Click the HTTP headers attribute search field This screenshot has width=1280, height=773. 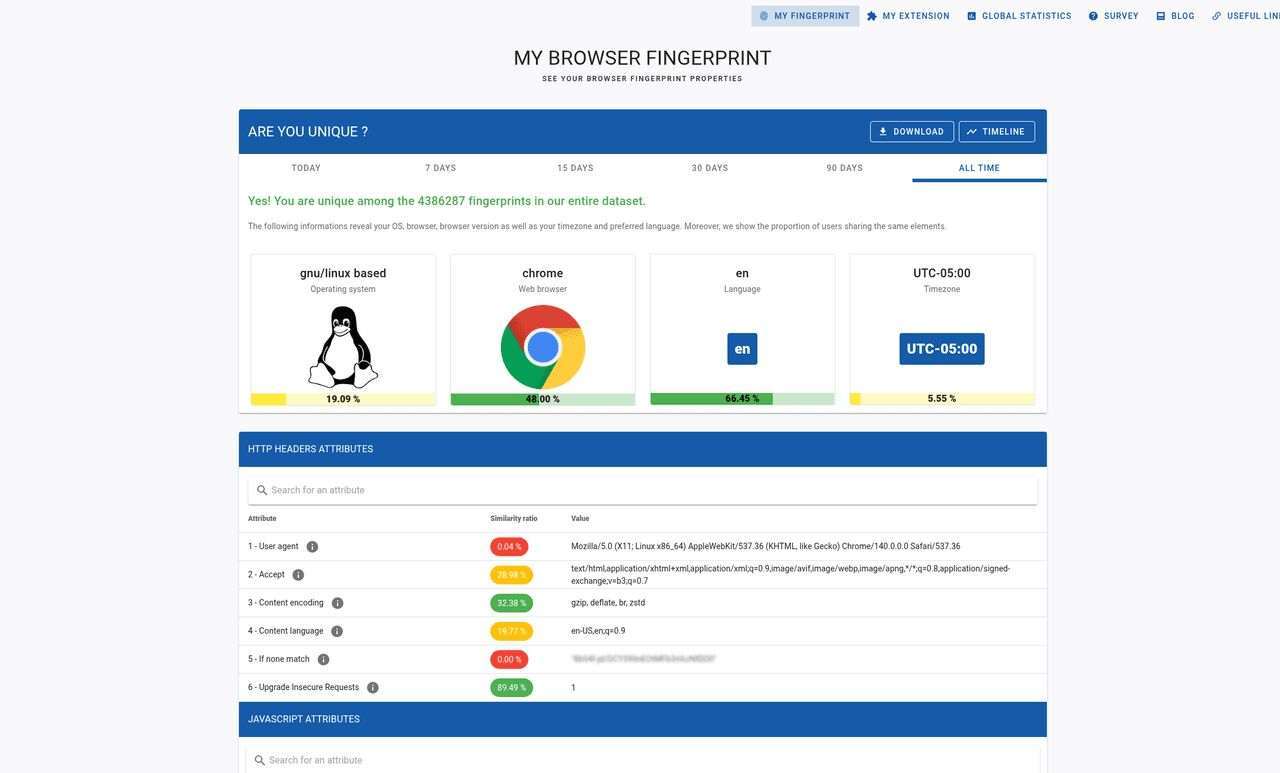tap(642, 490)
